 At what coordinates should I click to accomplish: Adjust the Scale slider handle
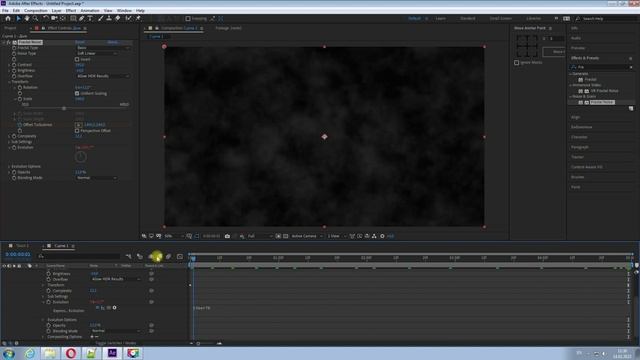(64, 109)
